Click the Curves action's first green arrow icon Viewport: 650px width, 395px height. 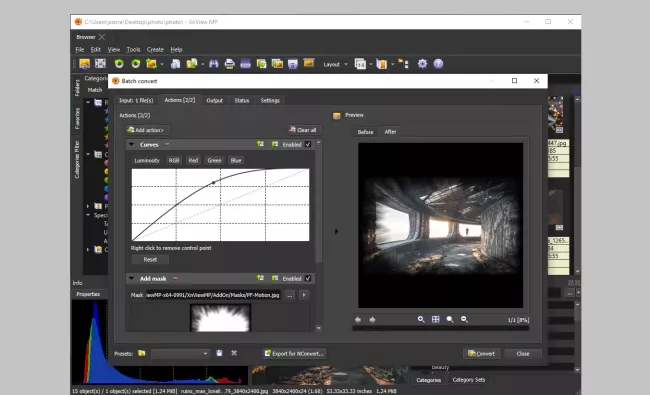(x=260, y=144)
